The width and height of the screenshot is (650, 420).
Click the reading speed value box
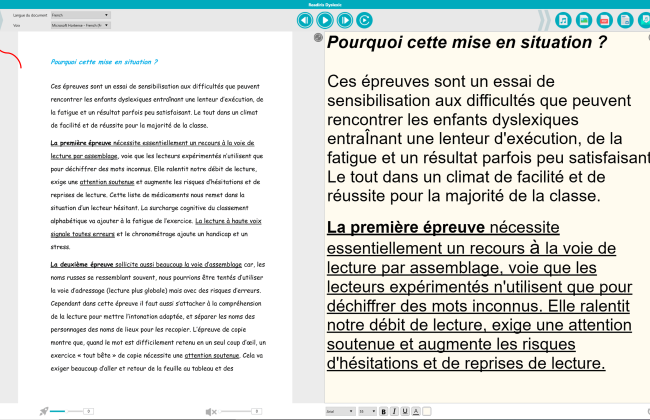[88, 411]
